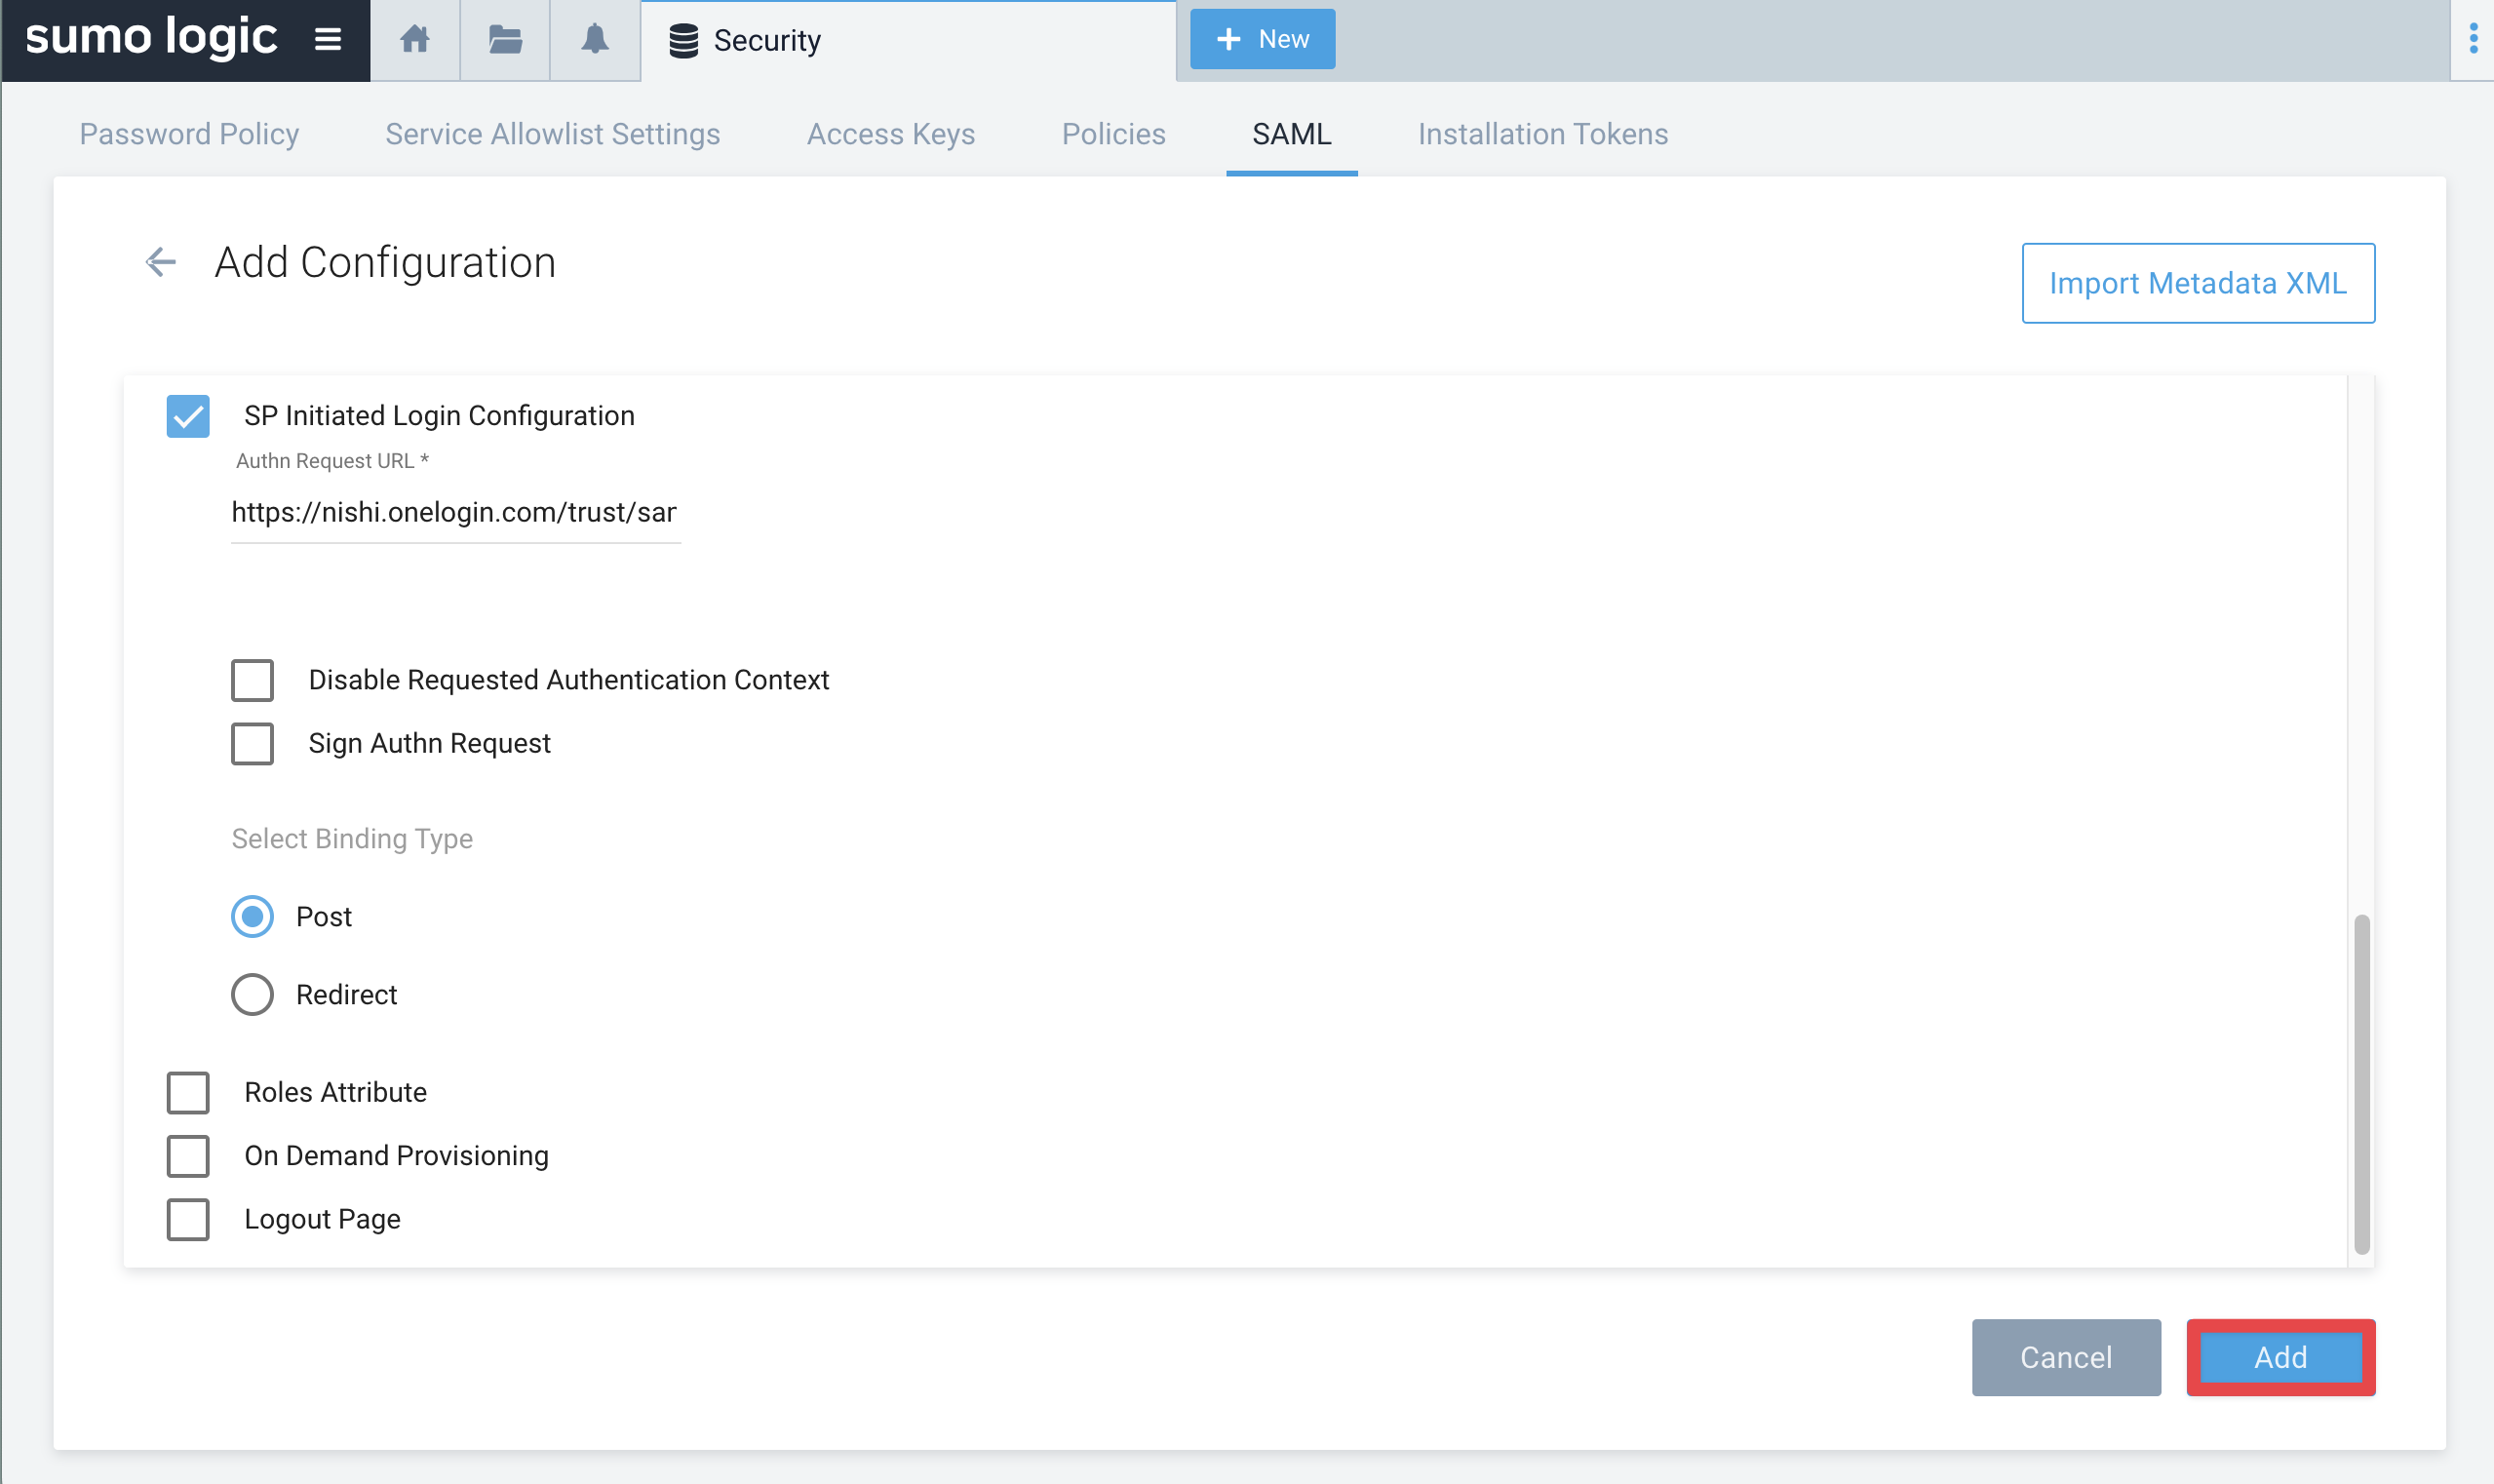Click the Authn Request URL field
This screenshot has width=2494, height=1484.
point(455,513)
